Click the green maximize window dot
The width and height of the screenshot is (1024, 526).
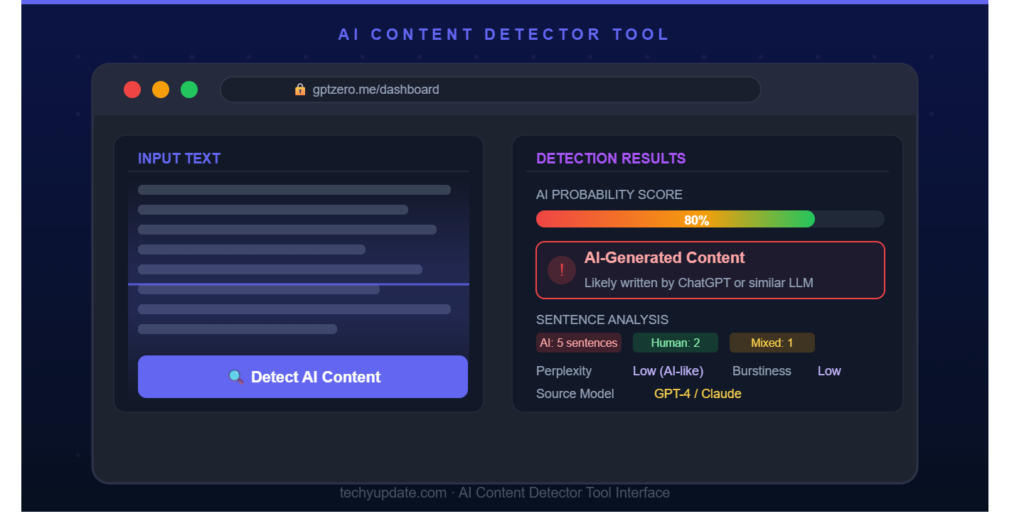tap(189, 90)
